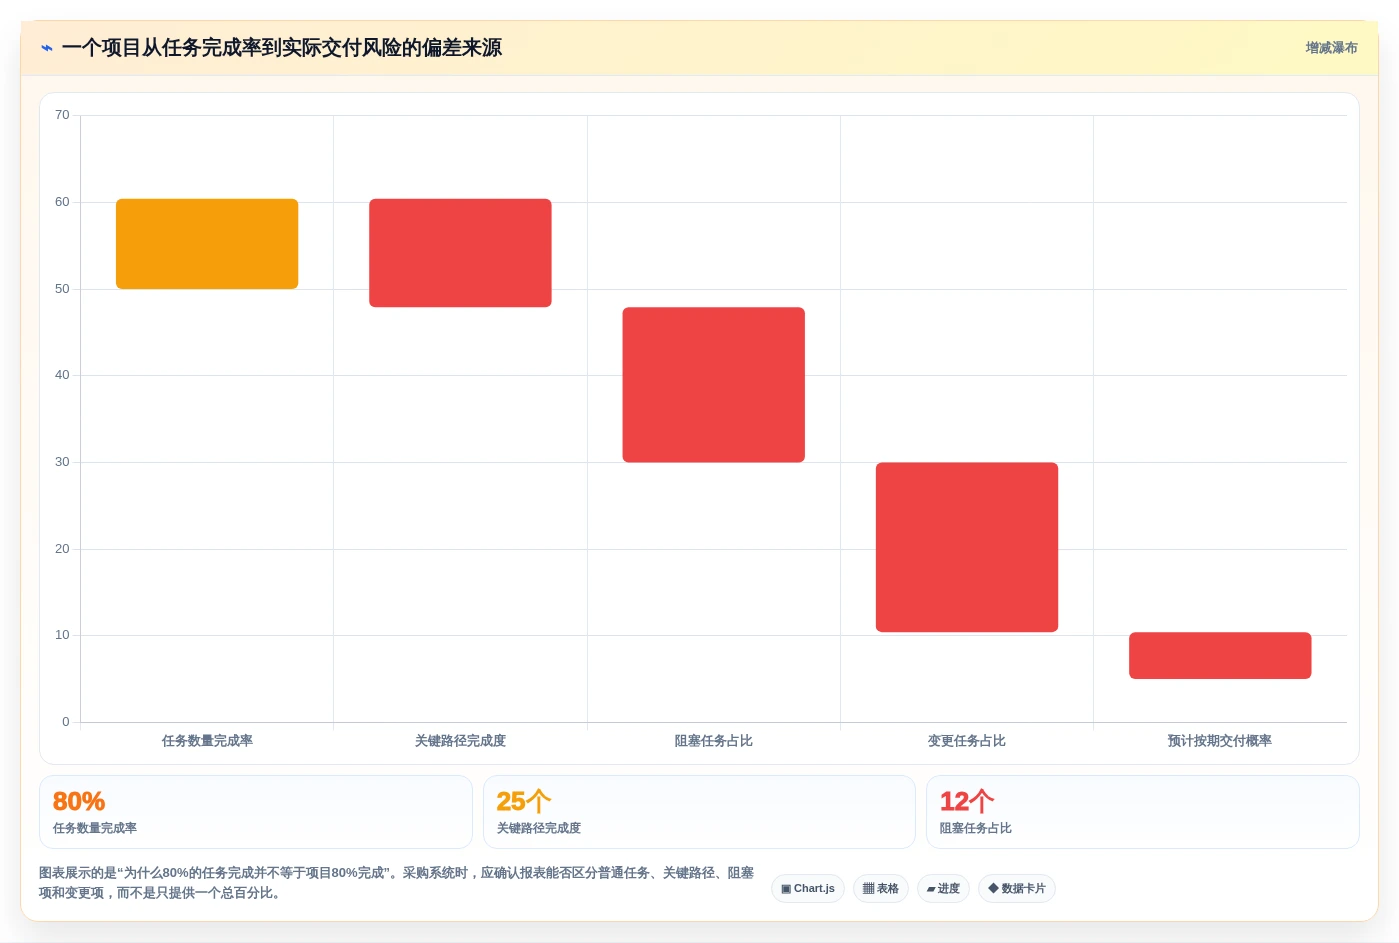
Task: Click the y-axis value 30
Action: (x=62, y=462)
